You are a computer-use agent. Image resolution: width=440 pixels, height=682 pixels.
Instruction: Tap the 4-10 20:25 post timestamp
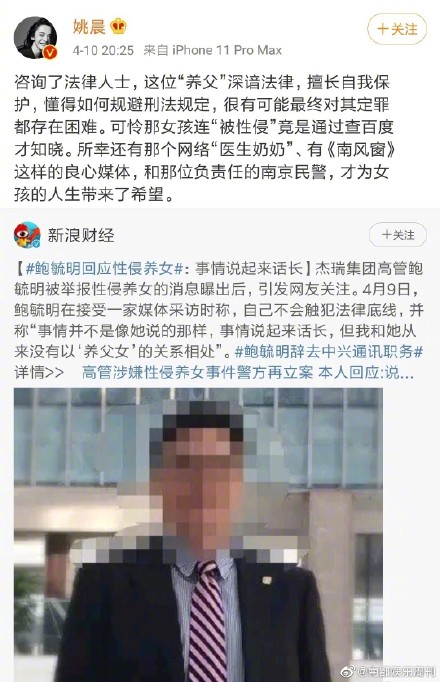click(x=103, y=50)
